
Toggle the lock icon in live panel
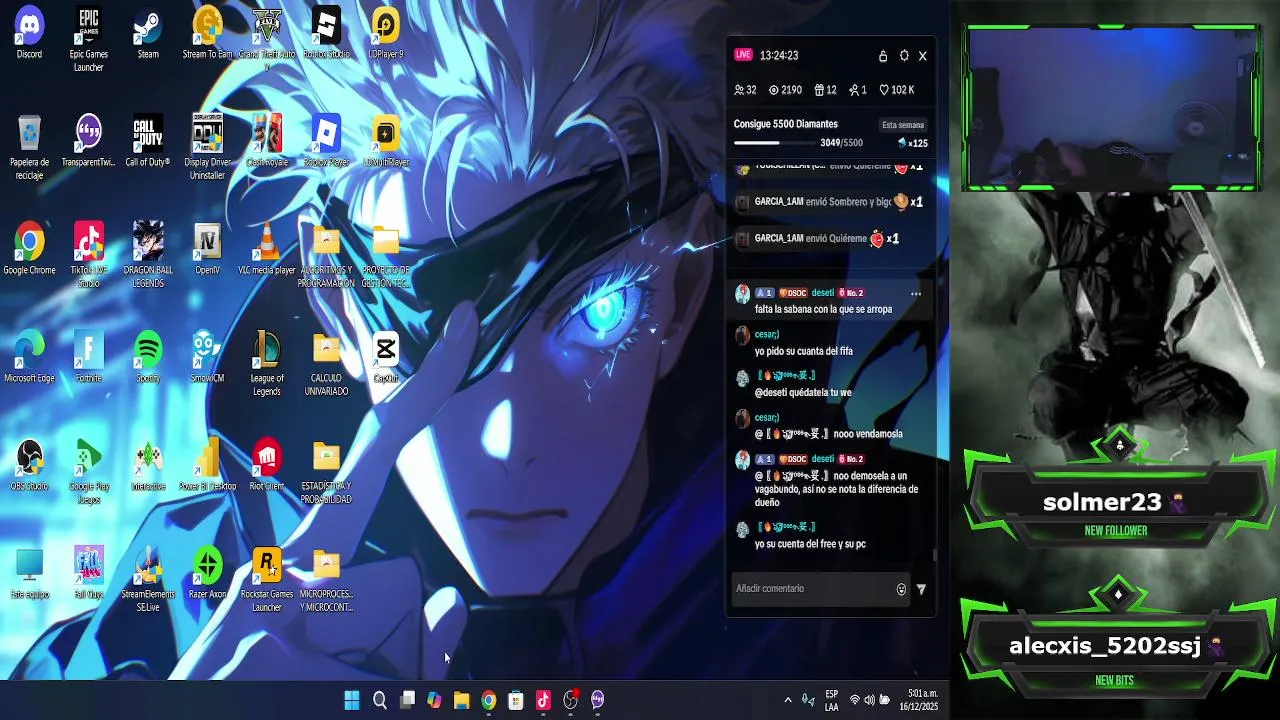tap(883, 56)
